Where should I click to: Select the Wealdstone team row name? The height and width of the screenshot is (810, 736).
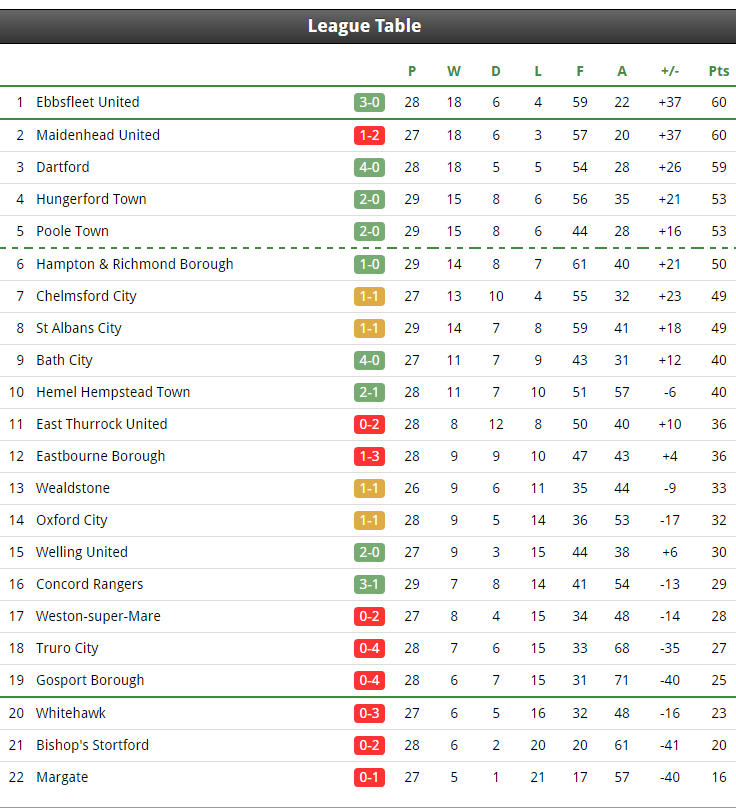(x=73, y=488)
